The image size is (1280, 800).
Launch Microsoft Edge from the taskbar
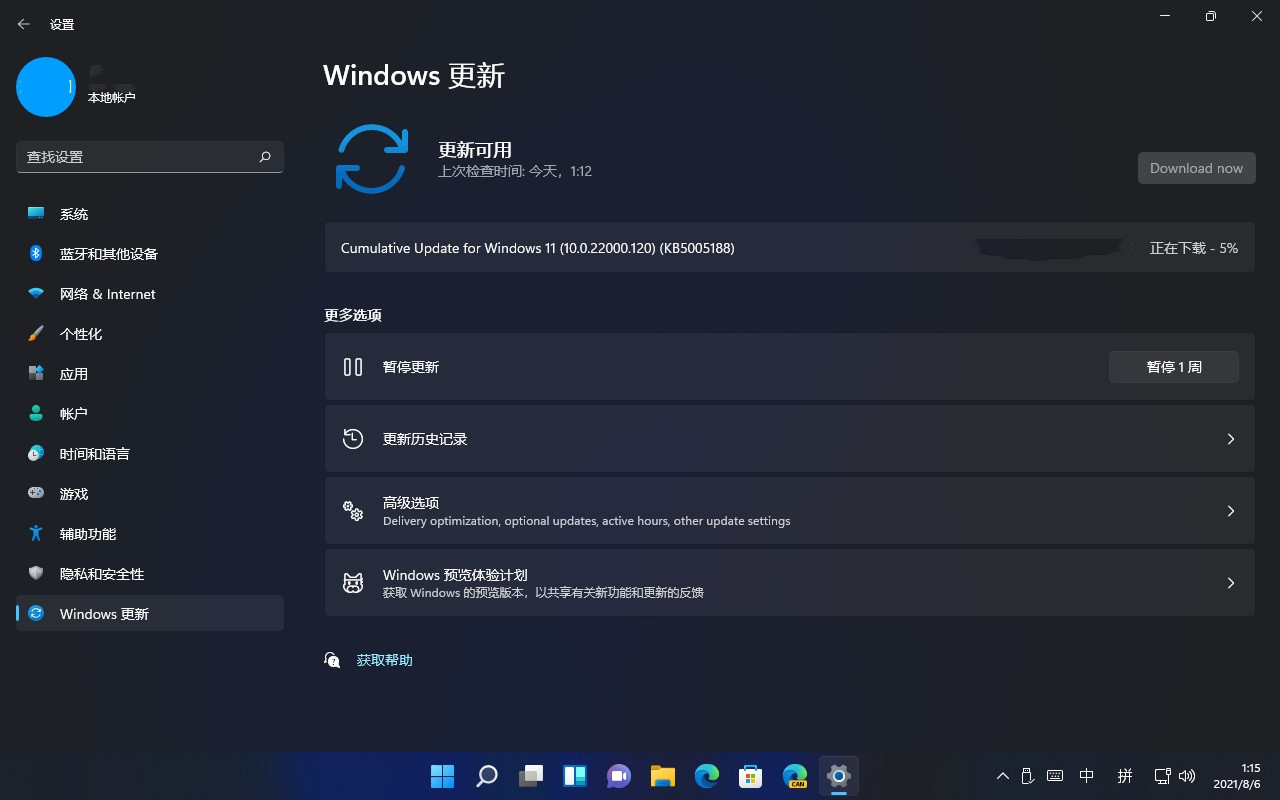click(706, 776)
